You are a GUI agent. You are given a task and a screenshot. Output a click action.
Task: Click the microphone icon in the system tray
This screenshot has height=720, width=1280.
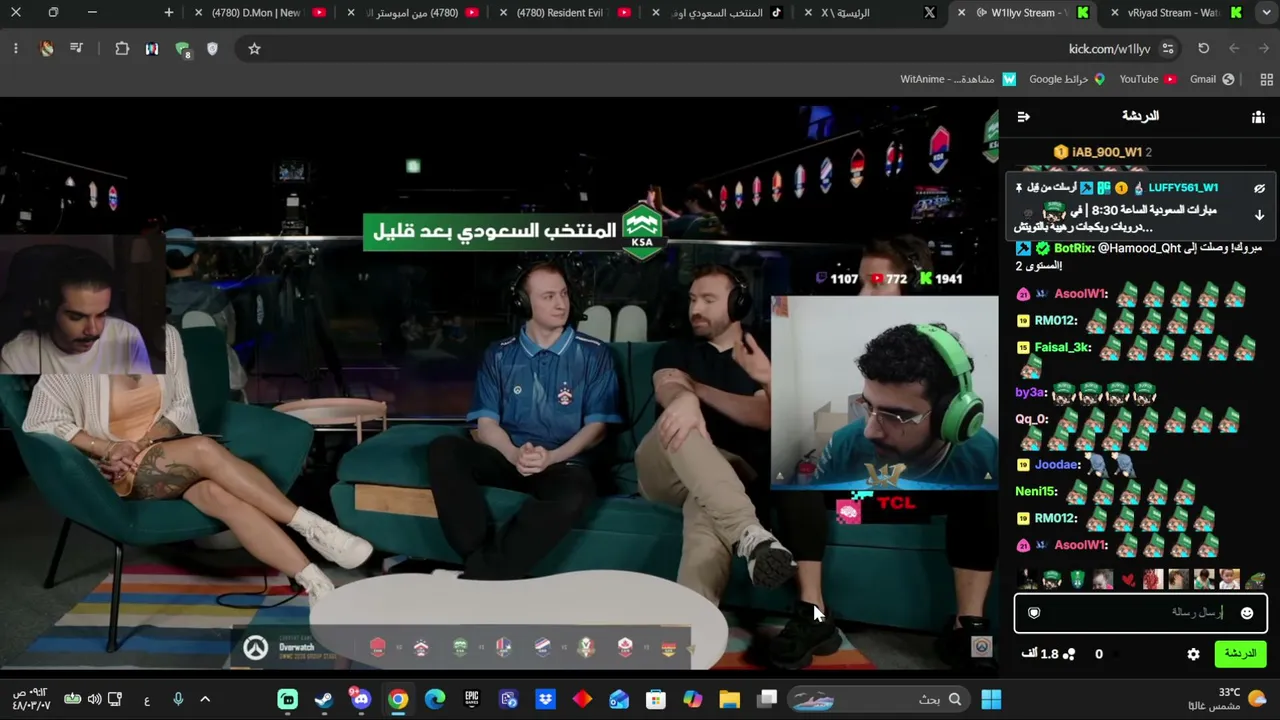pos(178,699)
